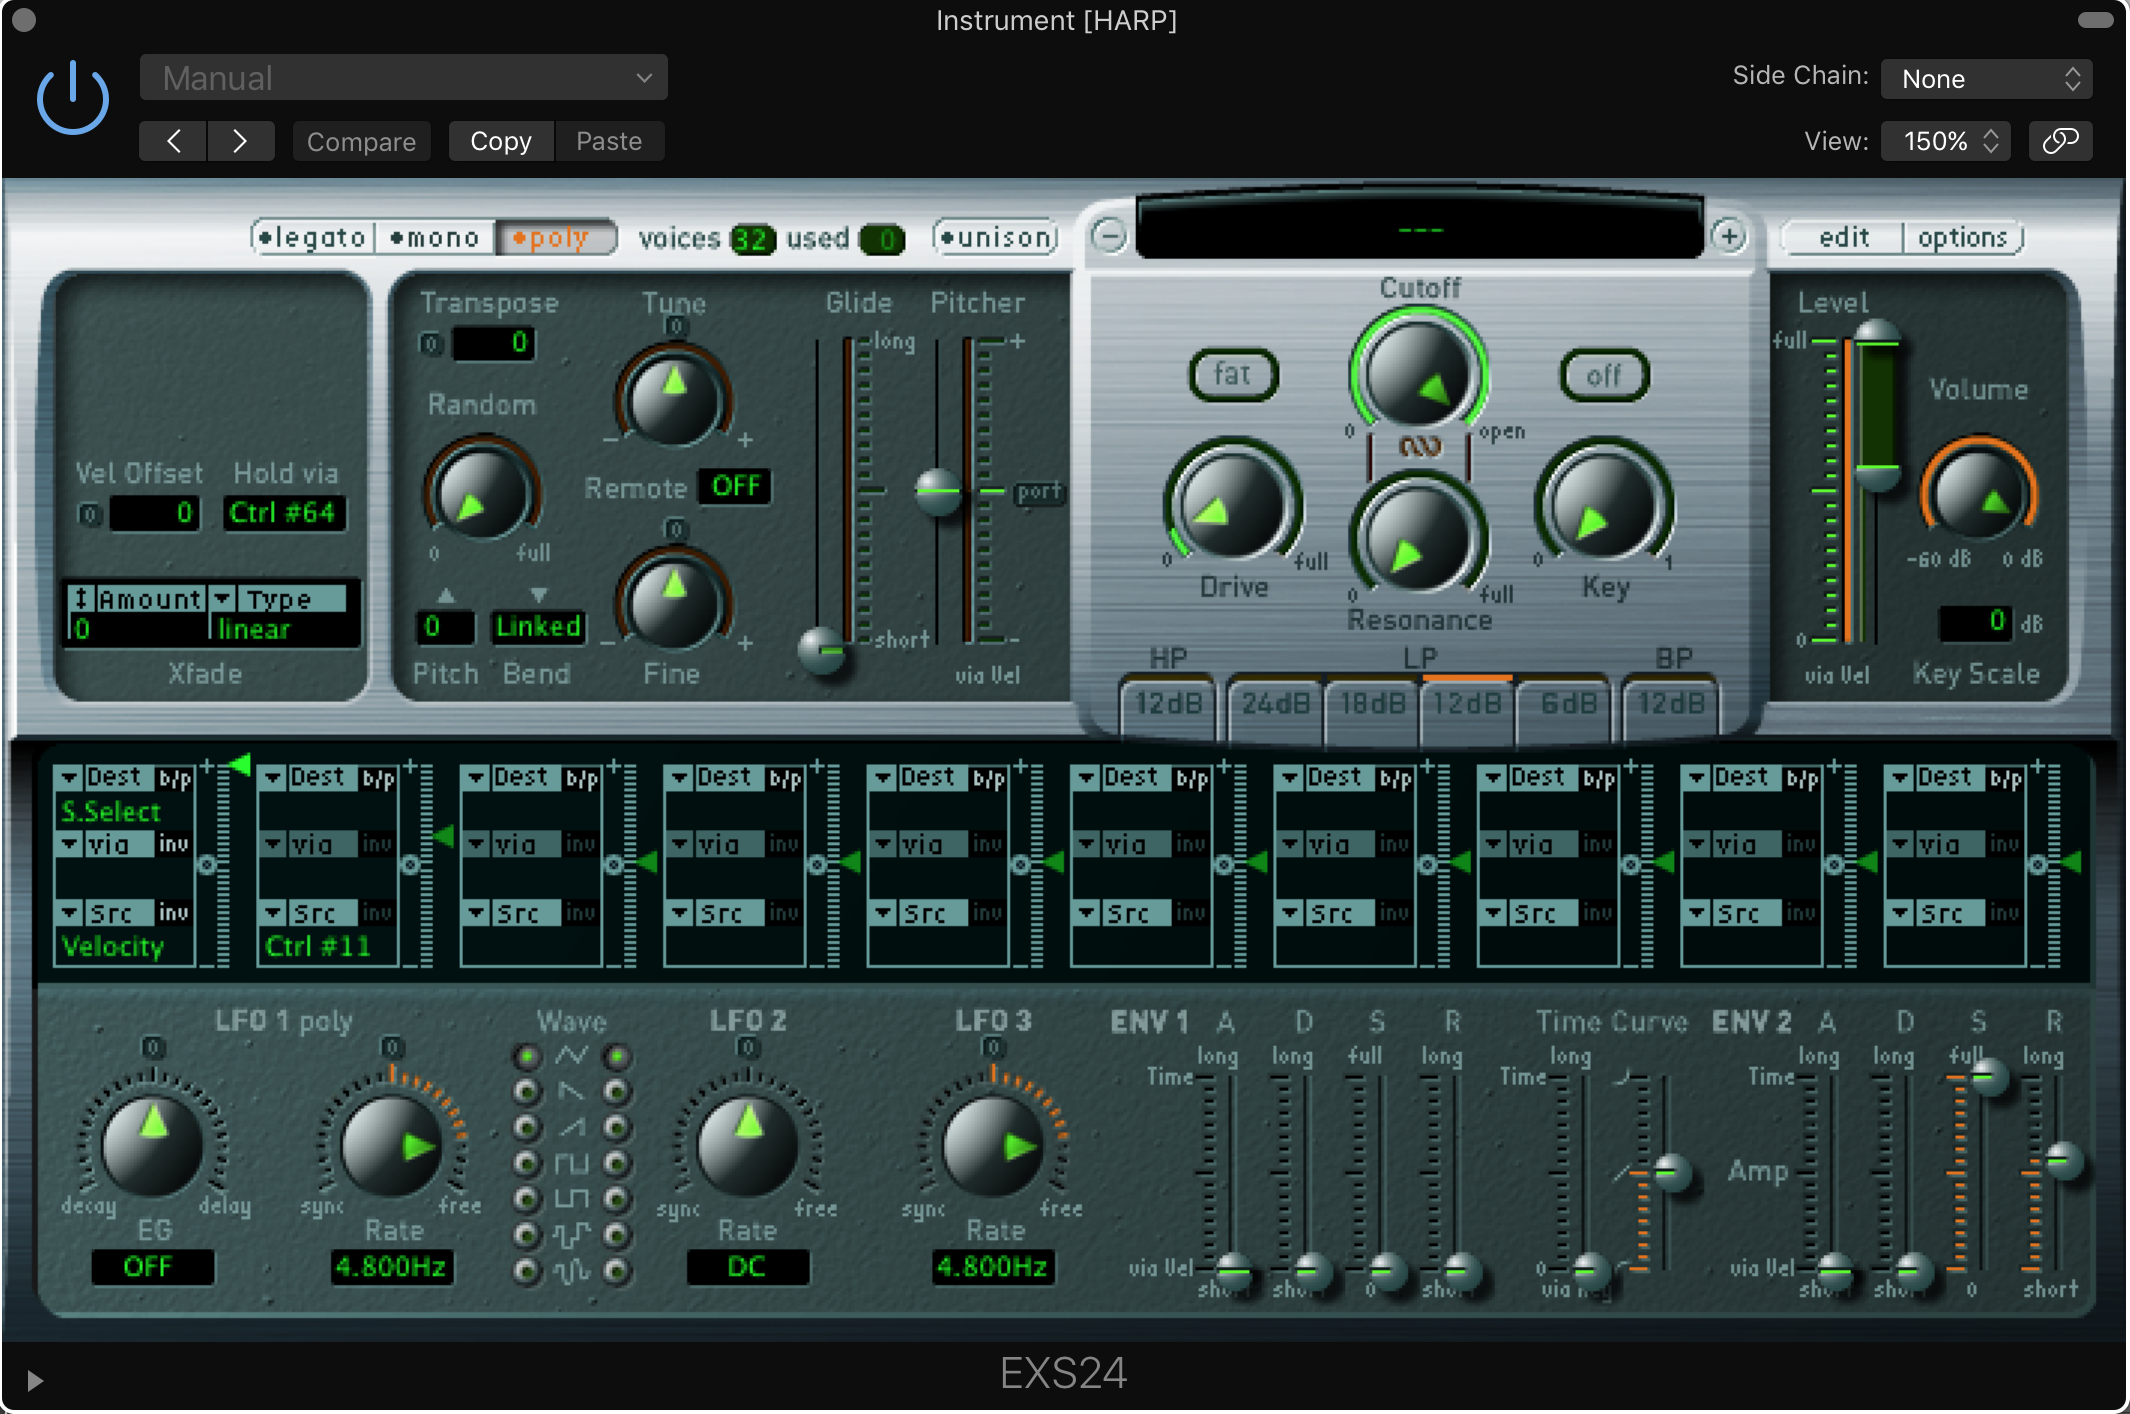Click the link chain icon

2059,141
